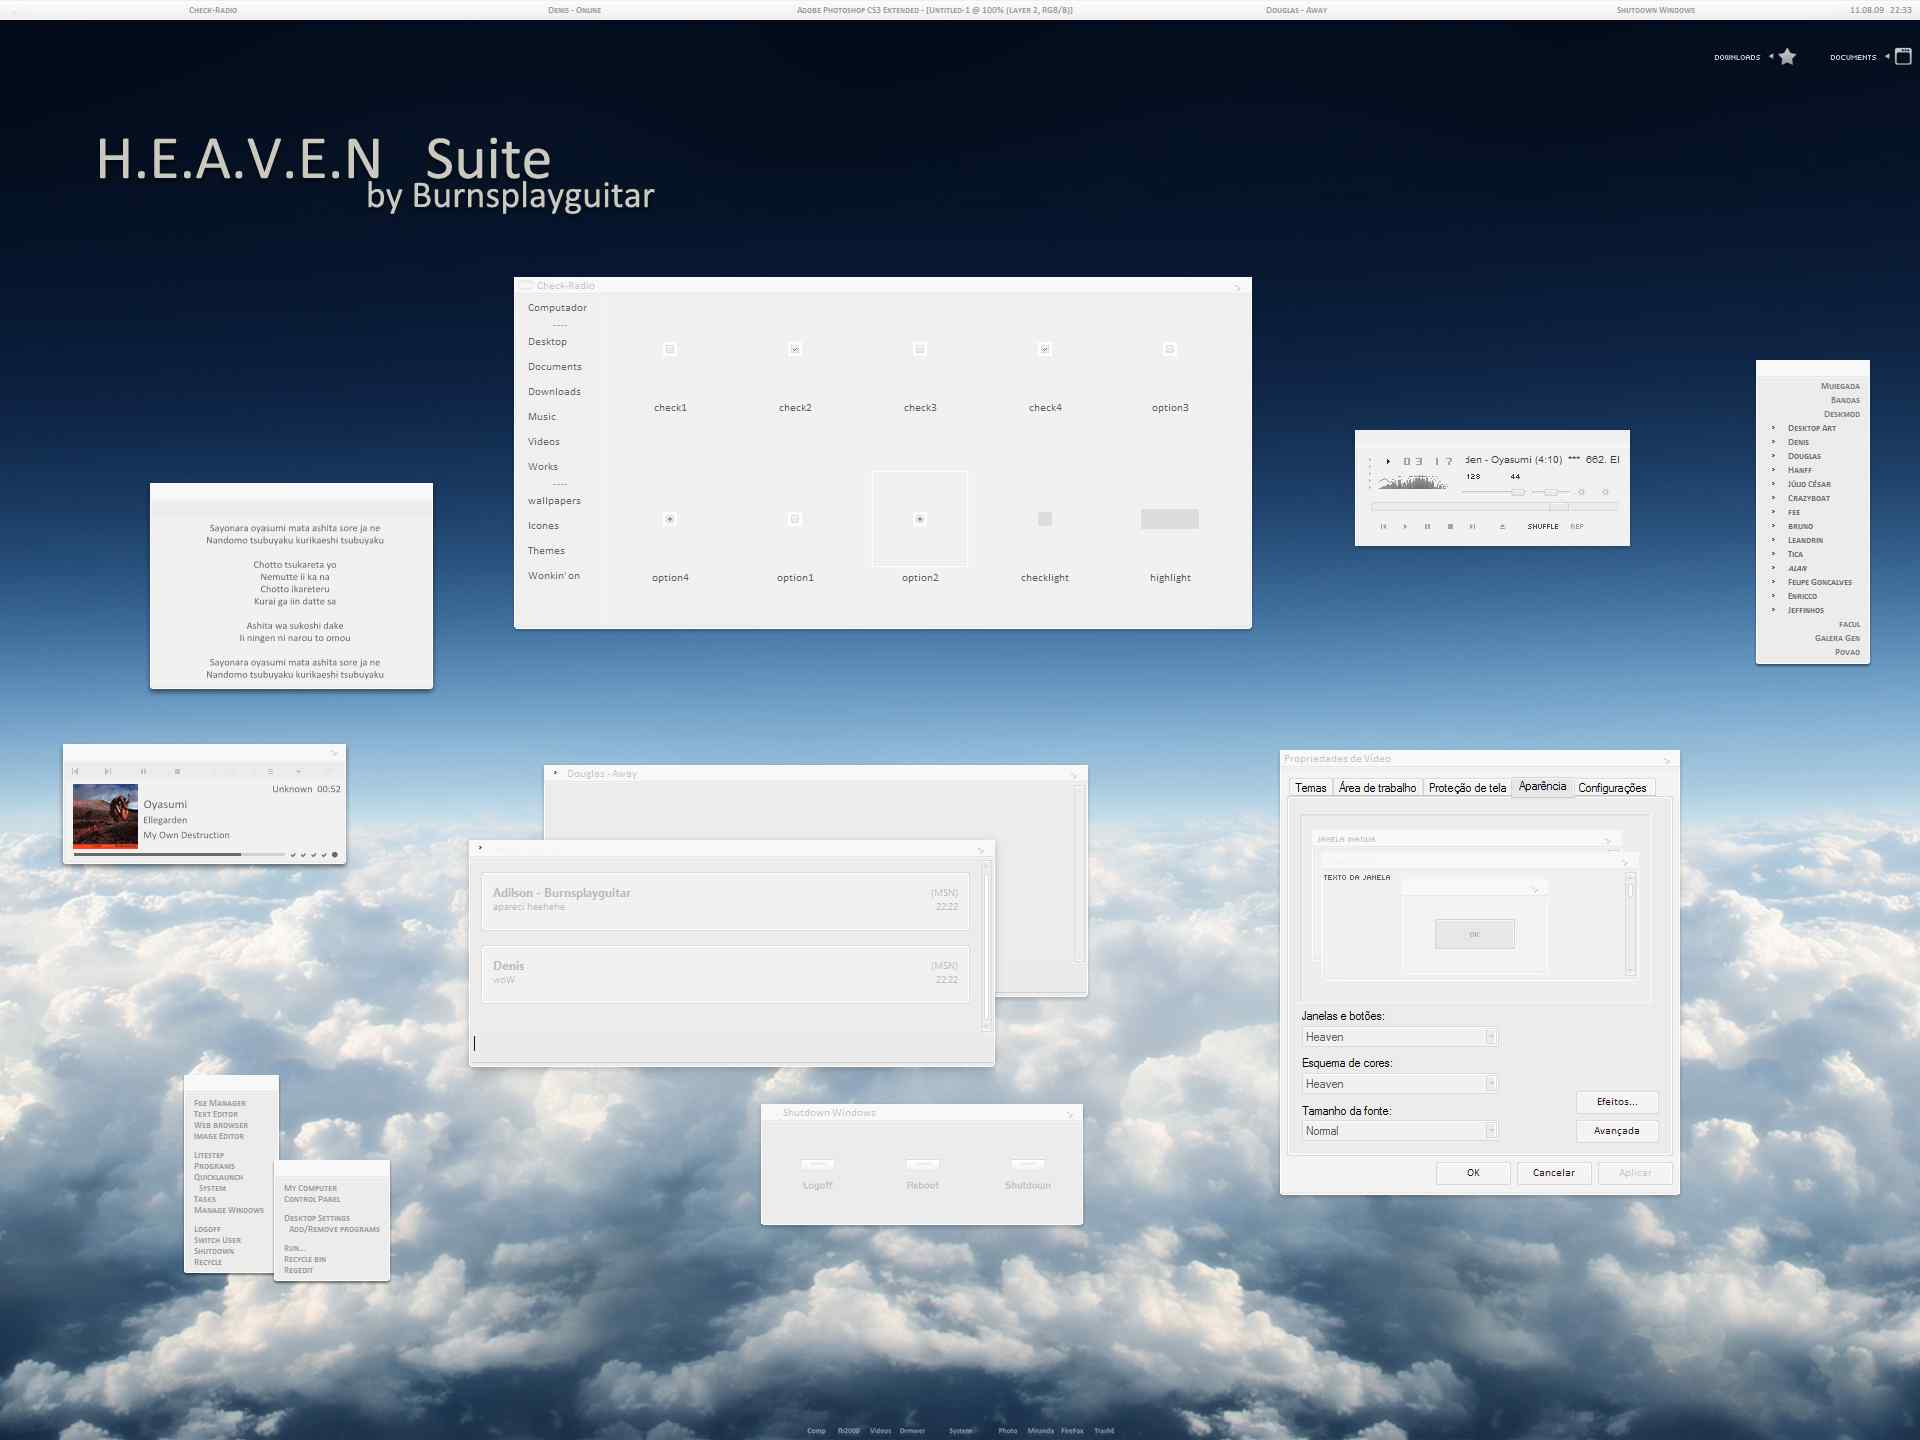Expand Denis contact in list
Viewport: 1920px width, 1440px height.
pos(1773,442)
